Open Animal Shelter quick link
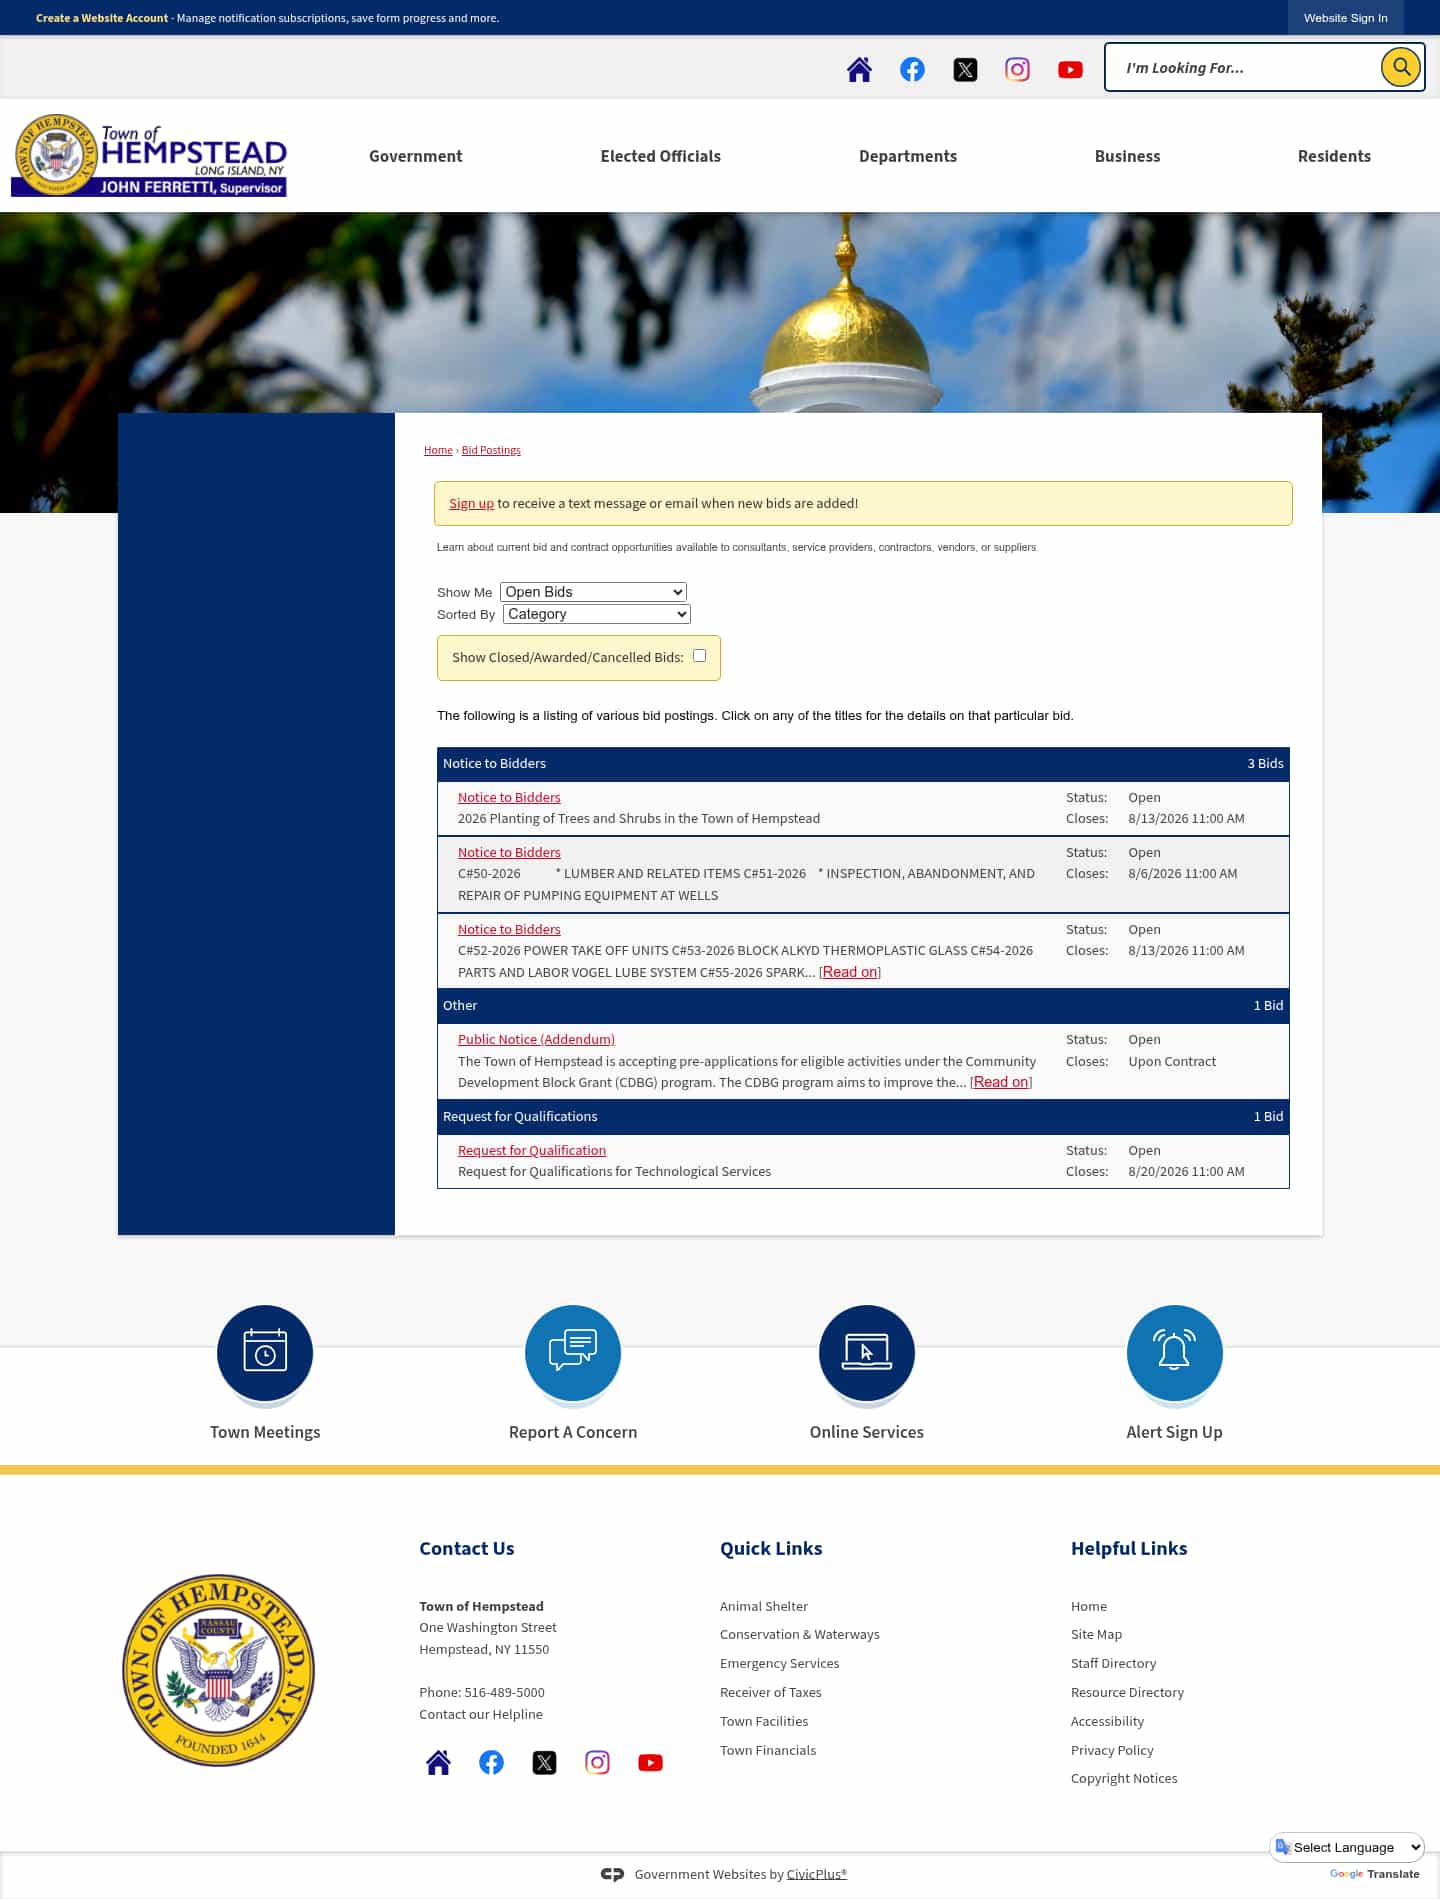1440x1899 pixels. click(764, 1606)
